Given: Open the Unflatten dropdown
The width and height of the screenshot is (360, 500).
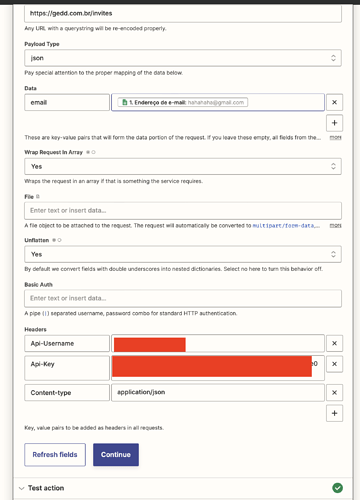Looking at the screenshot, I should 183,254.
